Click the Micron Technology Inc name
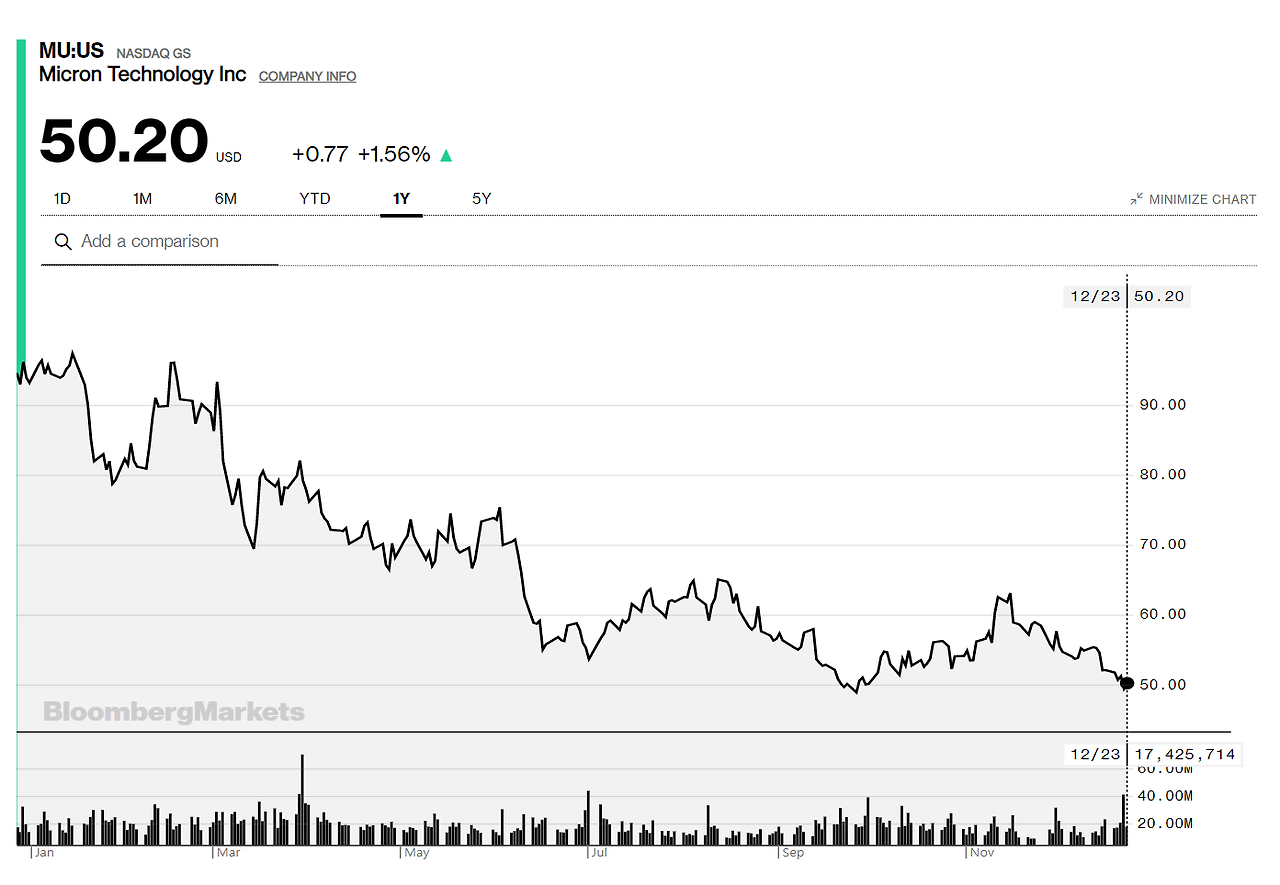This screenshot has width=1280, height=885. click(143, 74)
